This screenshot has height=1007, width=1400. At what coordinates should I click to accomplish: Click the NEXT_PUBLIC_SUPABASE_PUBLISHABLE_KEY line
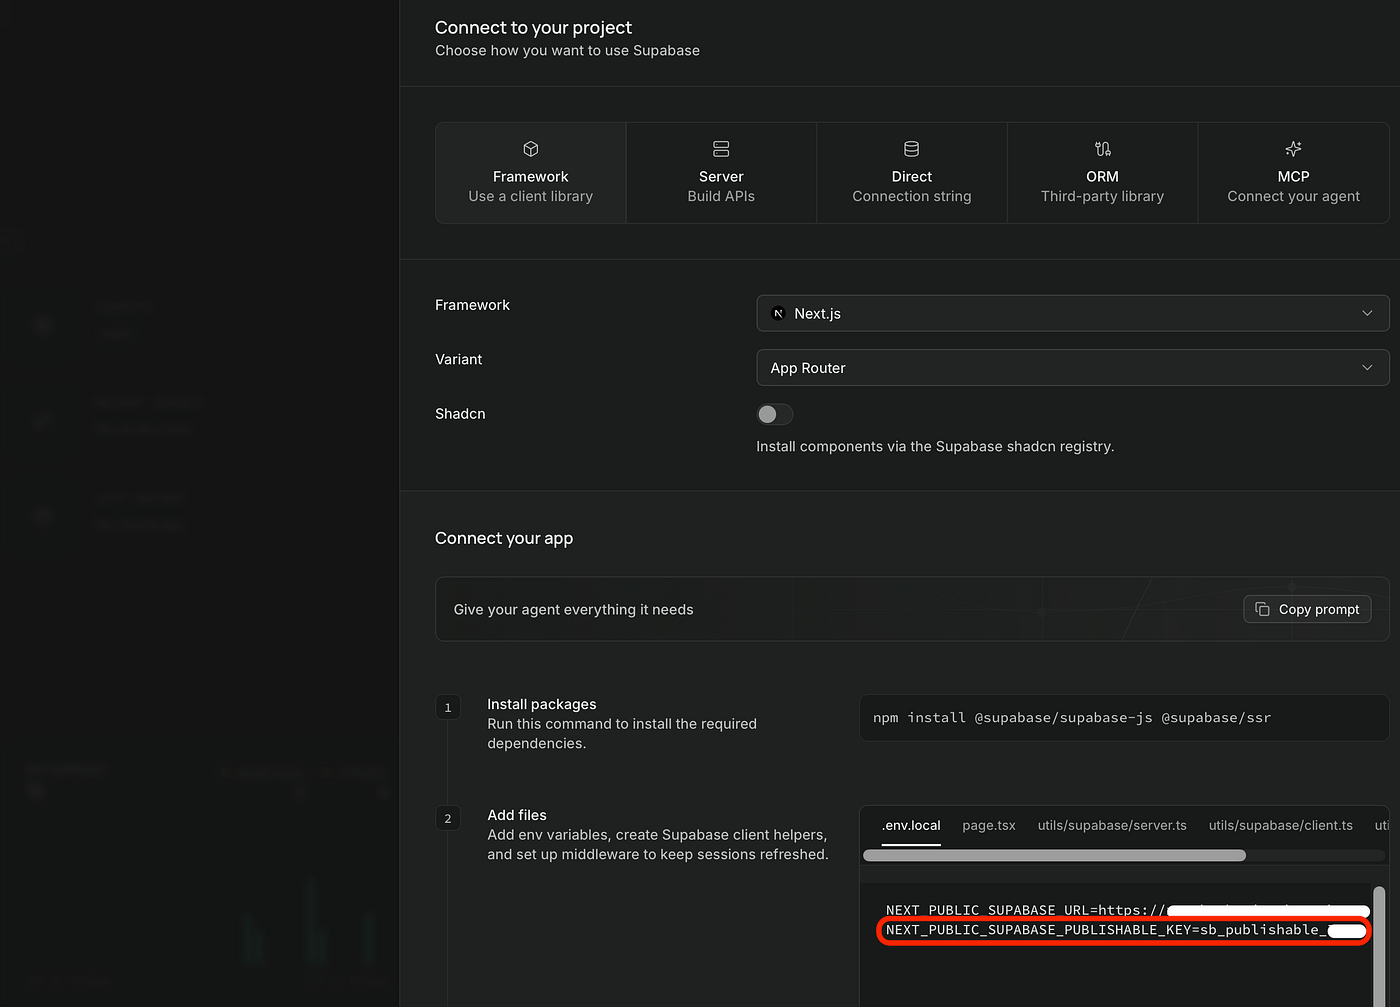(x=1126, y=930)
